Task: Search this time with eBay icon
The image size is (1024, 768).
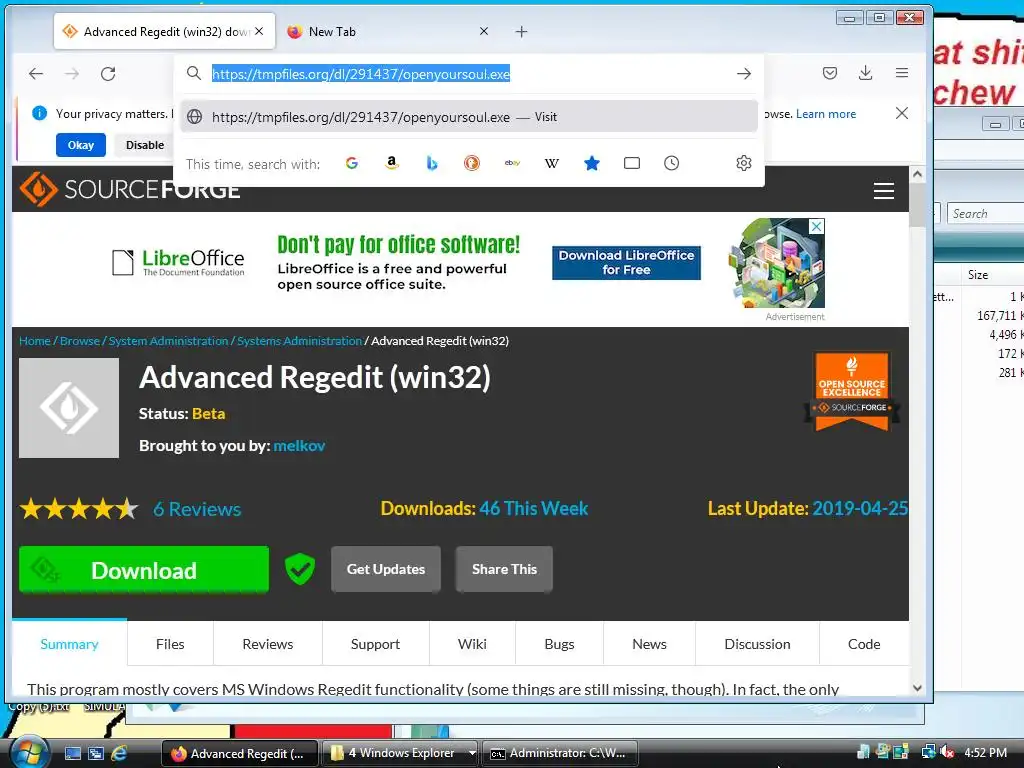Action: [512, 163]
